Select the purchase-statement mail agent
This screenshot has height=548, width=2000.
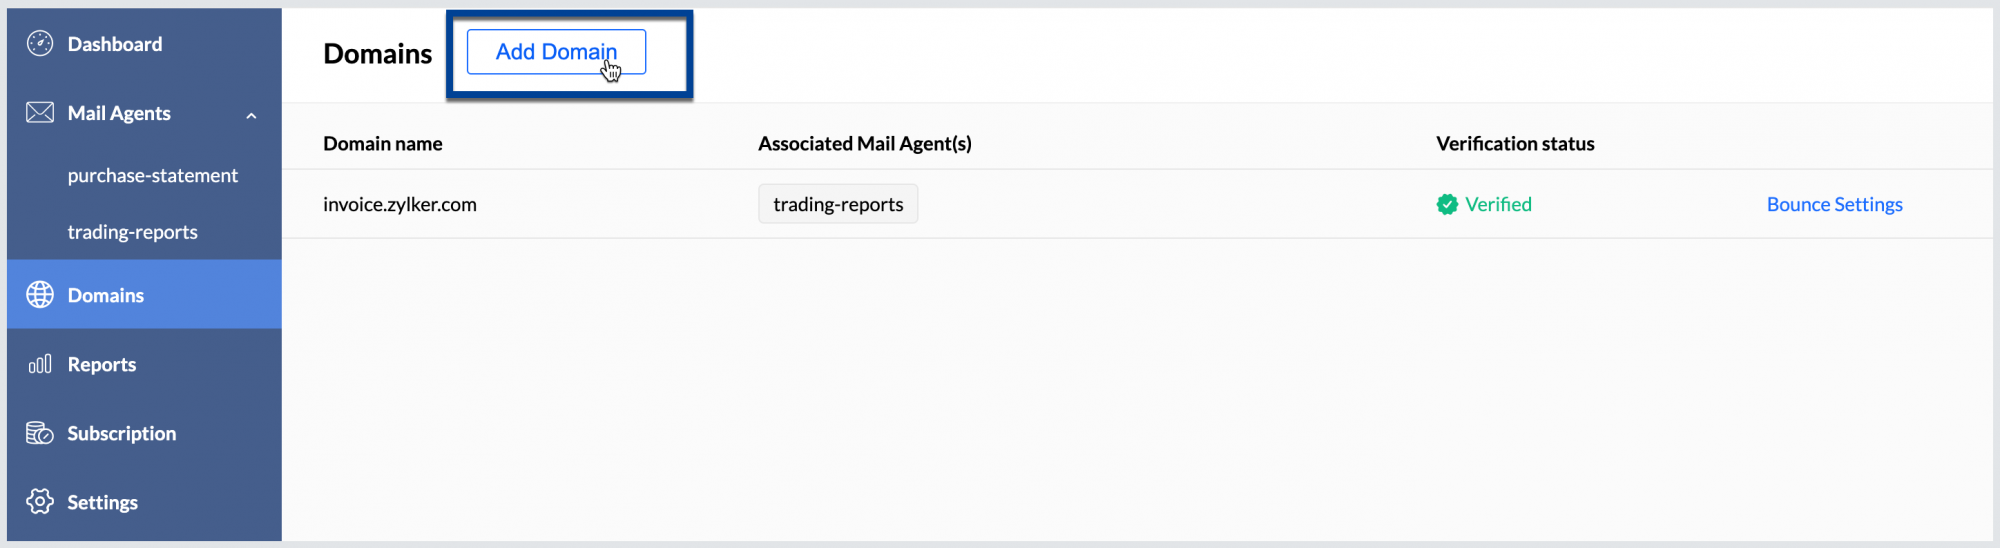153,176
